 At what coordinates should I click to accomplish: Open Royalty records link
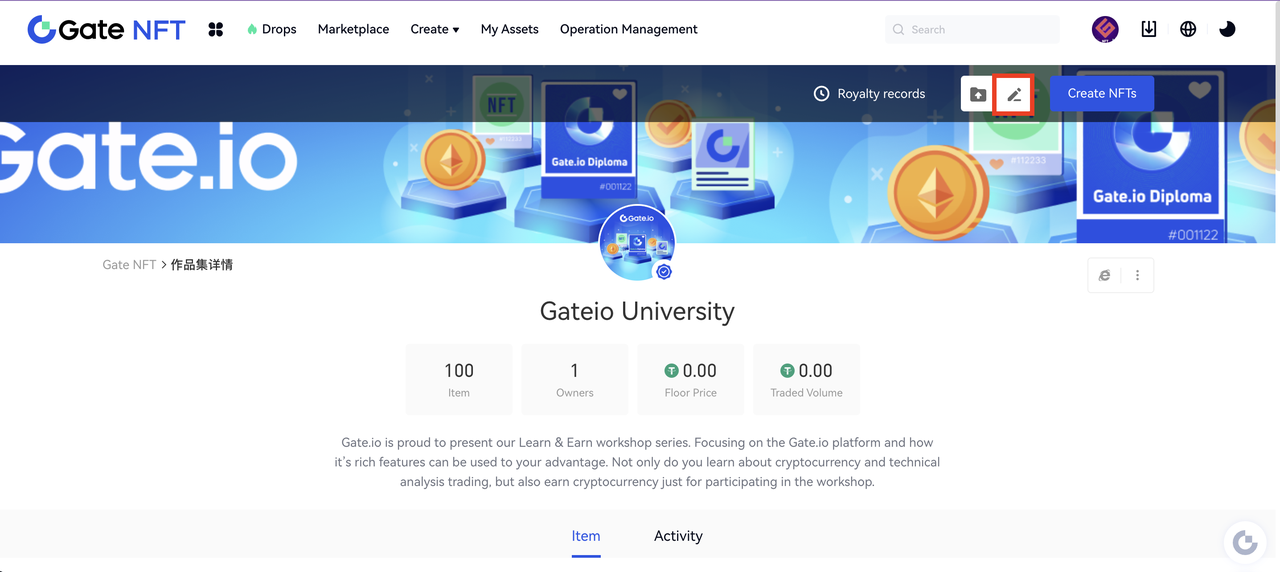click(x=869, y=94)
